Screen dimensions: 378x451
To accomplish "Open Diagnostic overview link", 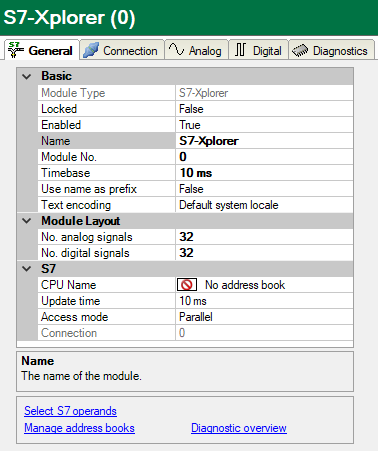I will pos(239,428).
